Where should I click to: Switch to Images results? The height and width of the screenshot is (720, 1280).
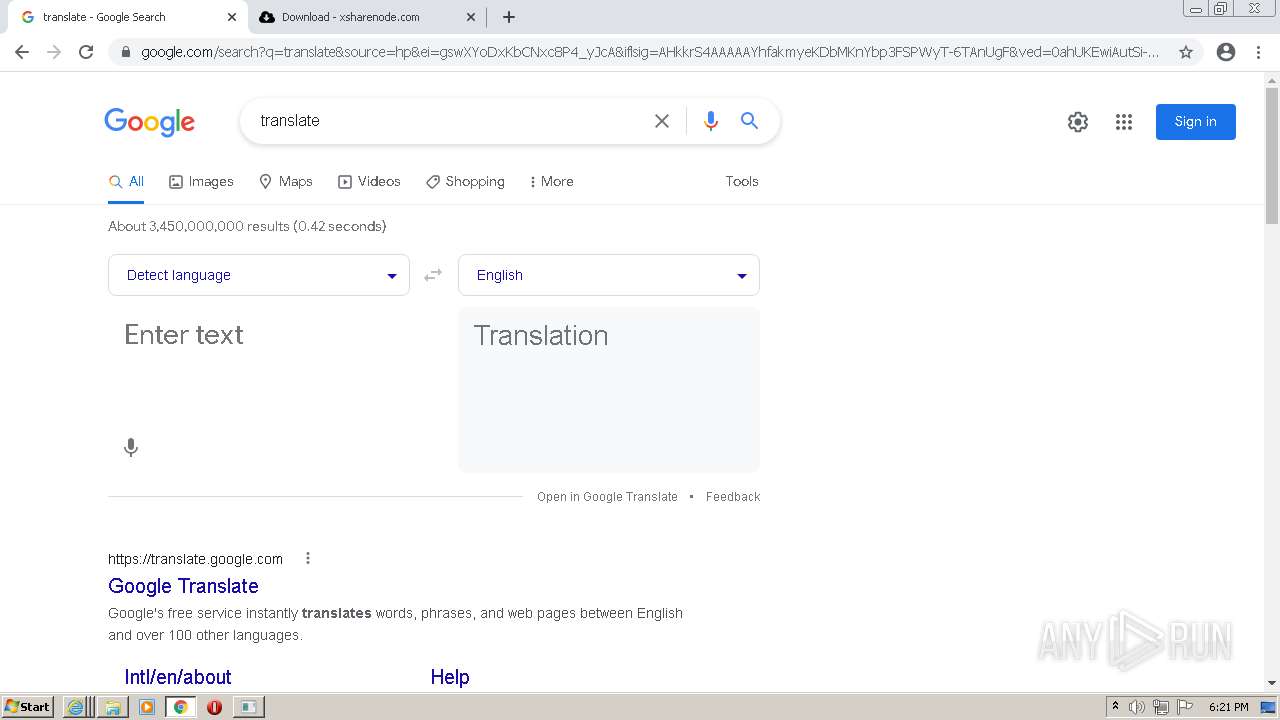point(201,182)
